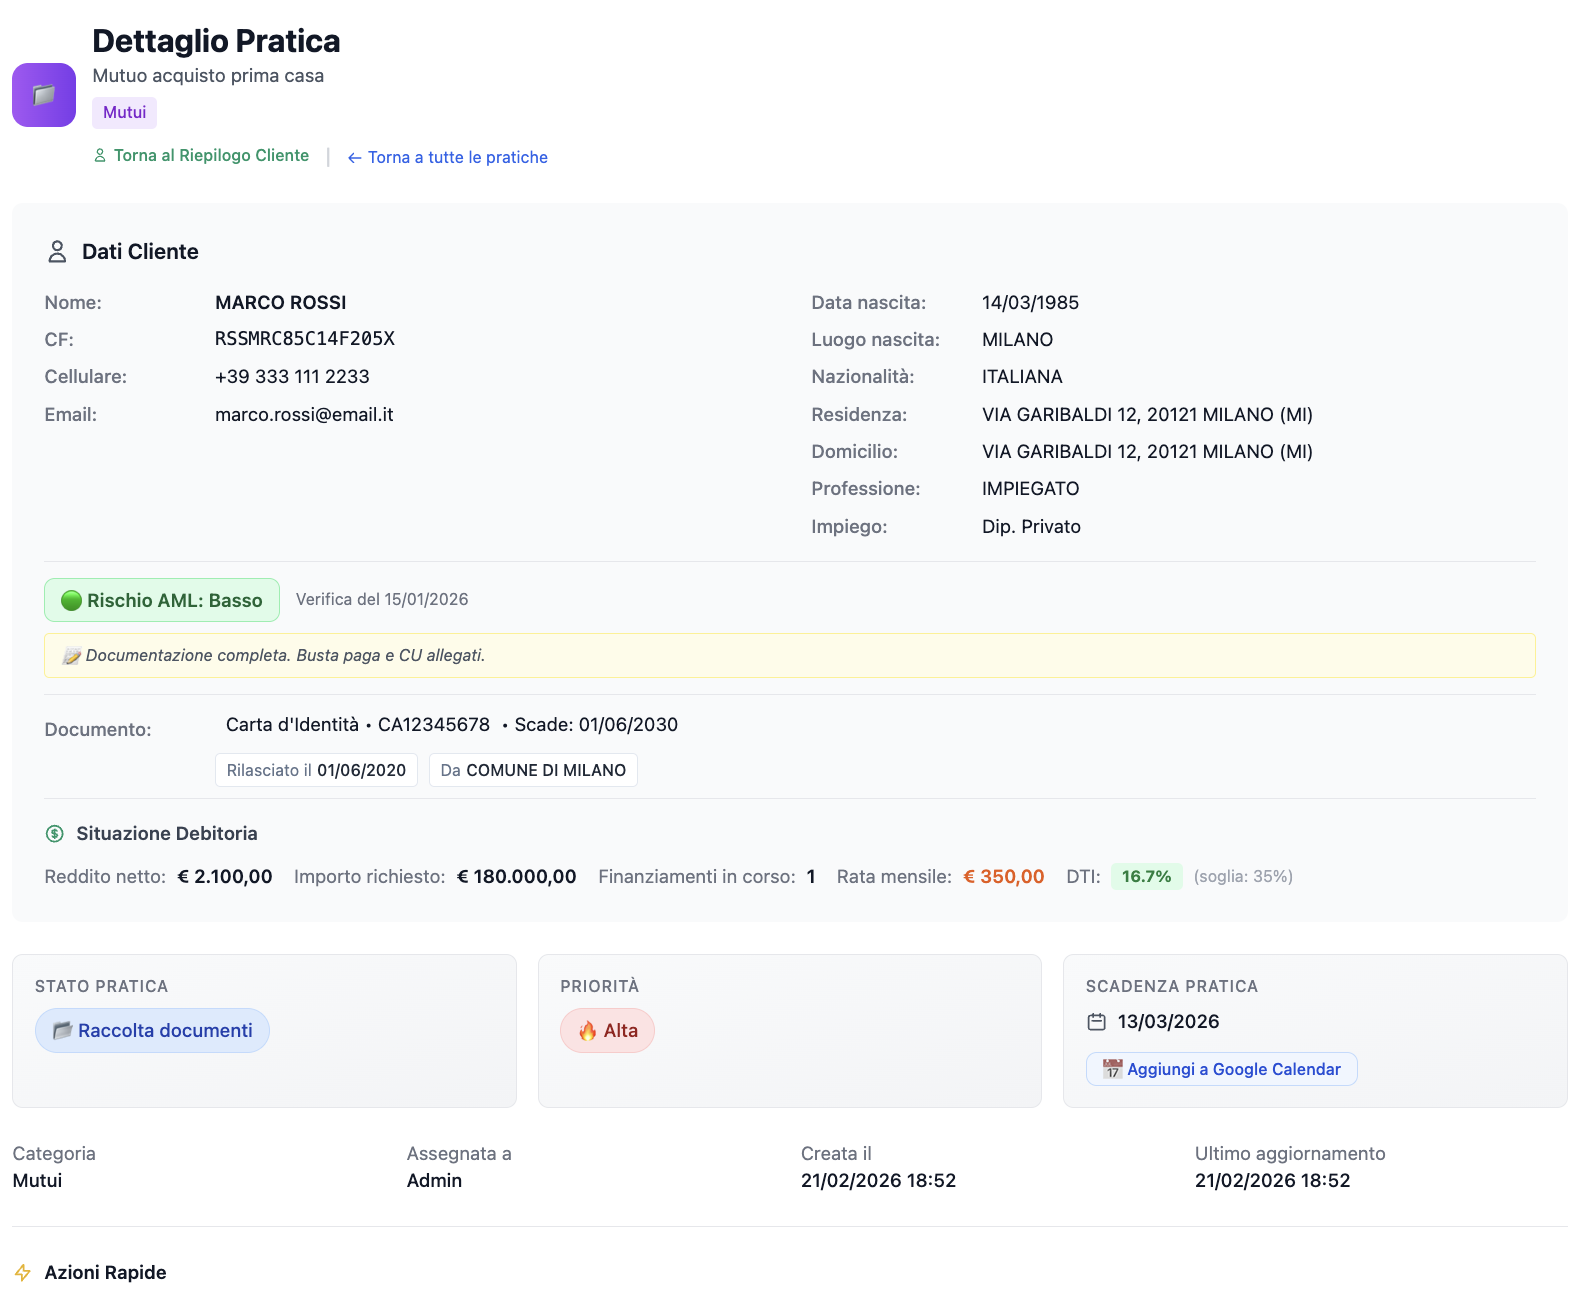Open the Alta priority badge
The image size is (1590, 1298).
pos(607,1031)
